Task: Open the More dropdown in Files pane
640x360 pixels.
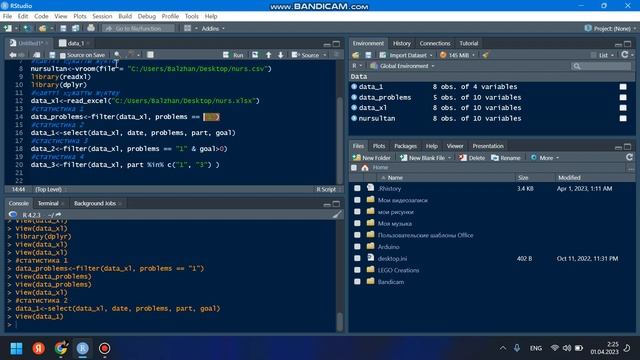Action: click(545, 158)
